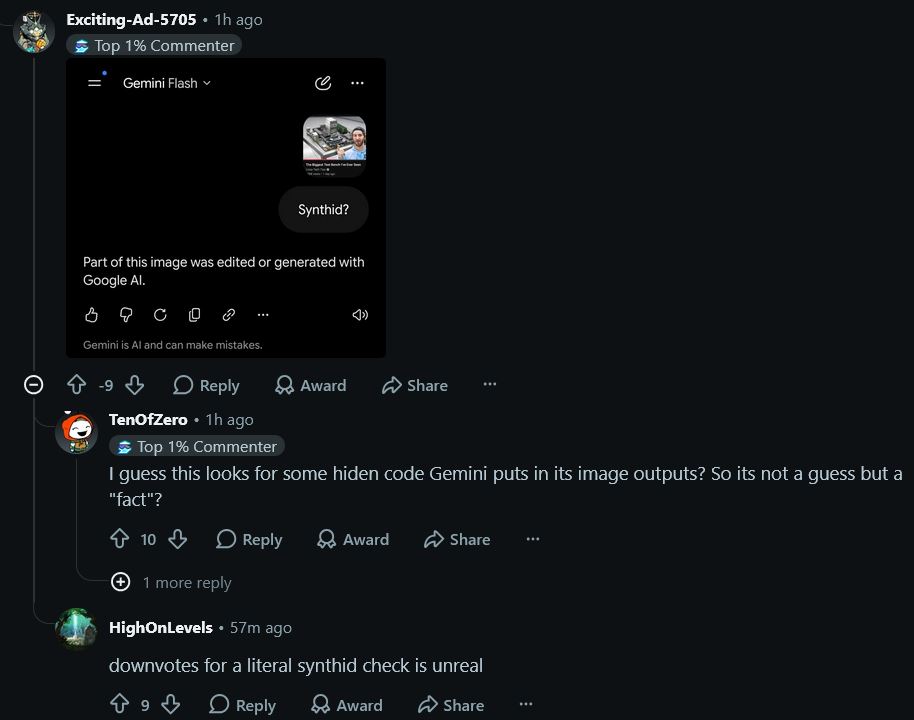The image size is (914, 720).
Task: Share HighOnLevels' comment
Action: 451,704
